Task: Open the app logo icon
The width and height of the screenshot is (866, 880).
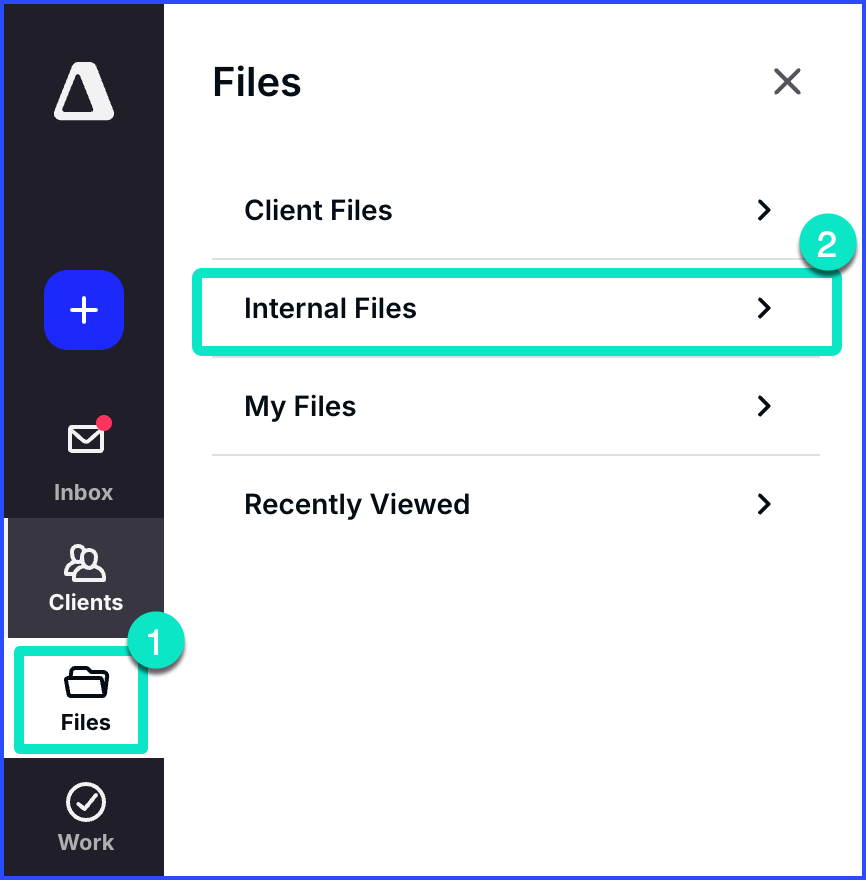Action: click(x=83, y=91)
